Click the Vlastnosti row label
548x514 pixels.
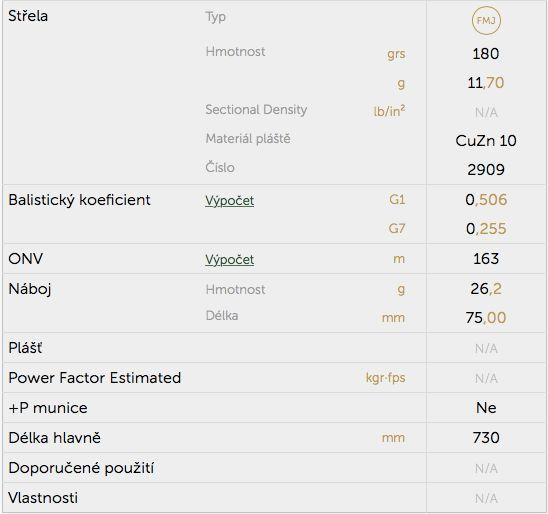(x=43, y=498)
